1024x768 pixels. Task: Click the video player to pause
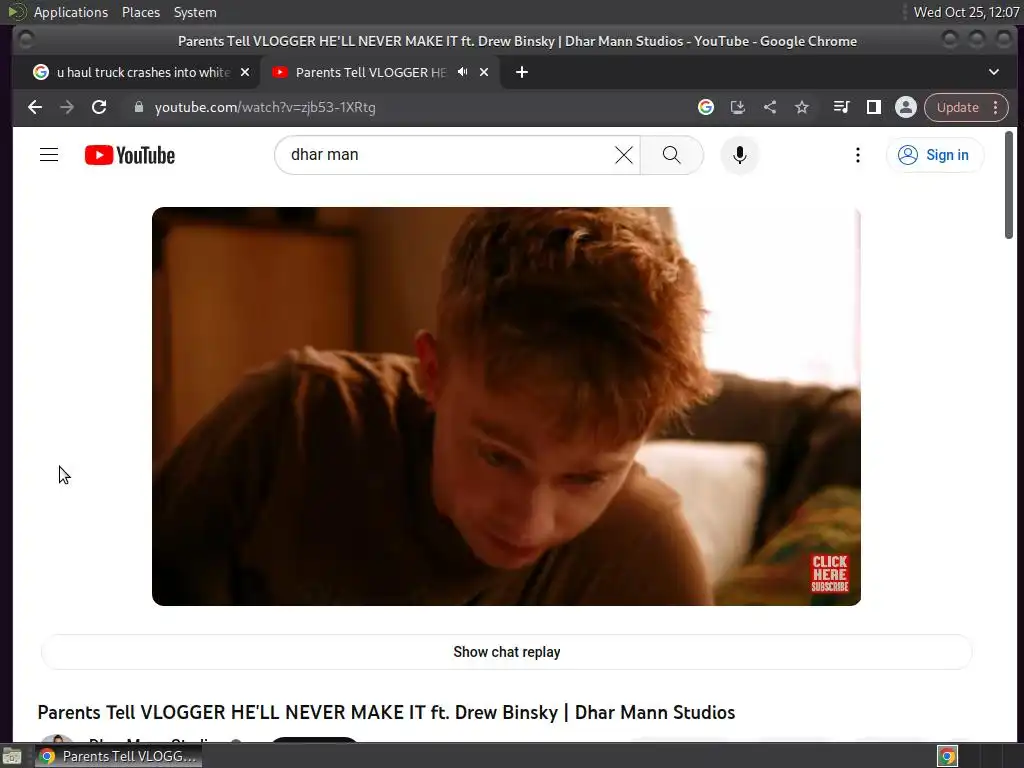pyautogui.click(x=506, y=406)
